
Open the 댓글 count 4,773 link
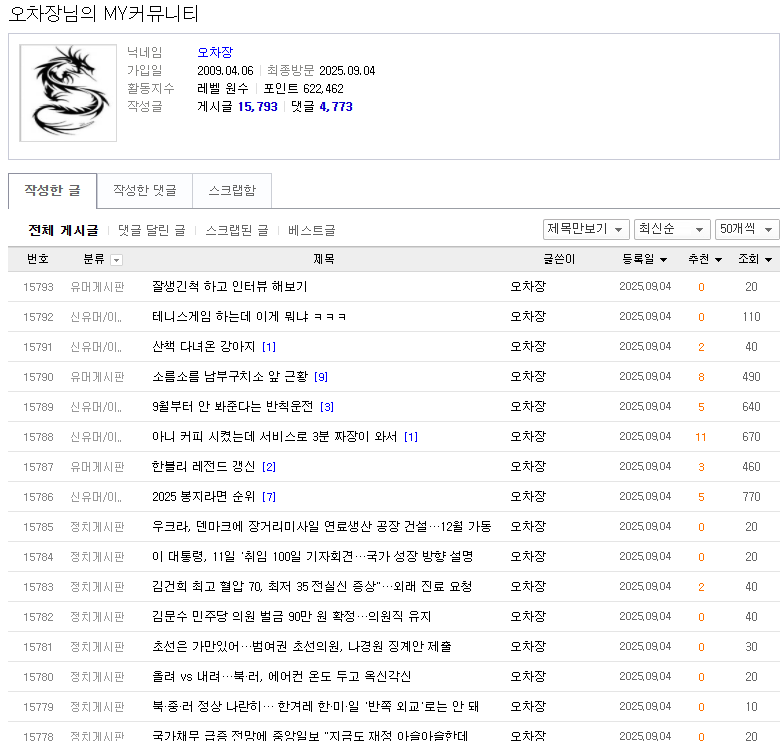click(x=335, y=106)
